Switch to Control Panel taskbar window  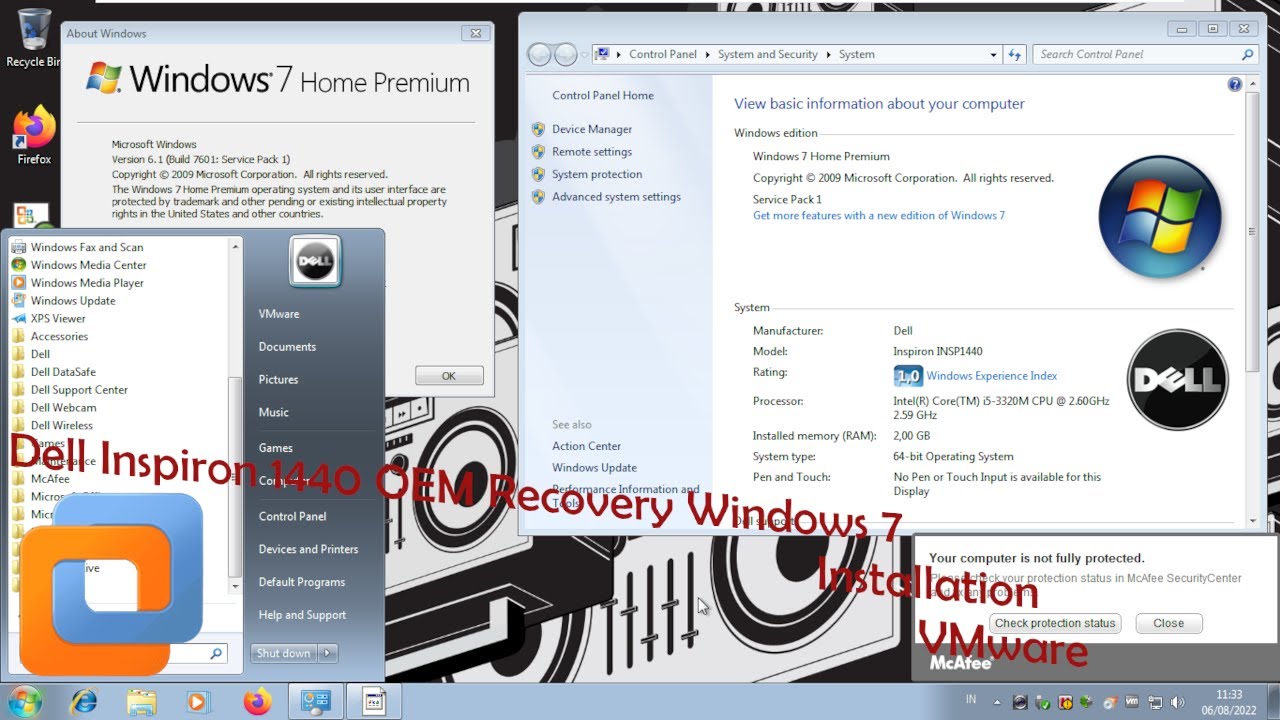(x=316, y=702)
